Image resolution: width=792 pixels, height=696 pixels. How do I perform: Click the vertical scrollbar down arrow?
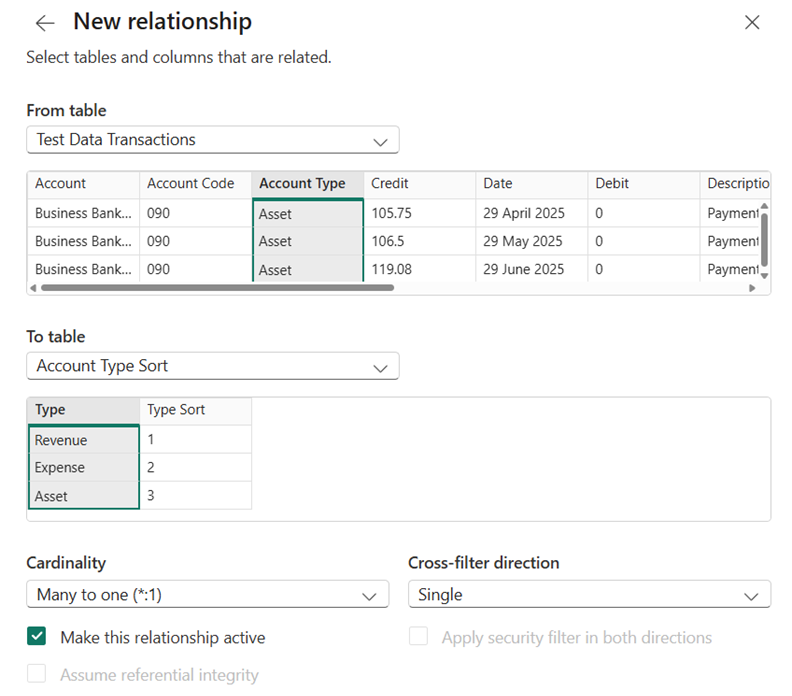(765, 275)
